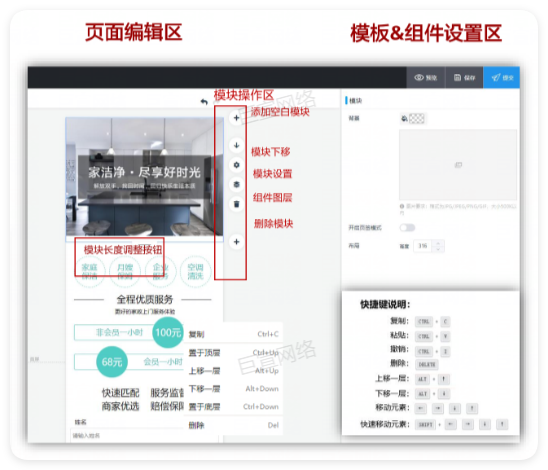Screen dimensions: 548x470
Task: Add a blank module below the banner
Action: 236,241
